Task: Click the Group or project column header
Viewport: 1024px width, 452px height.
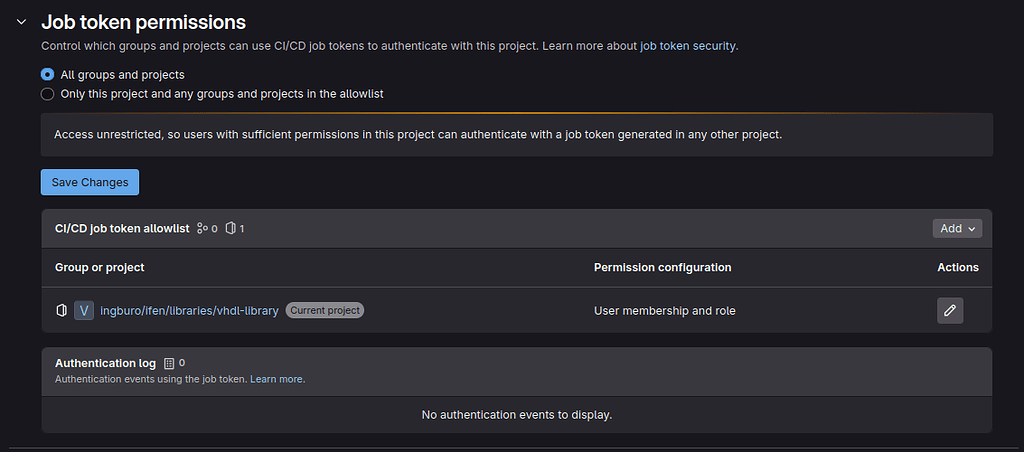Action: [99, 267]
